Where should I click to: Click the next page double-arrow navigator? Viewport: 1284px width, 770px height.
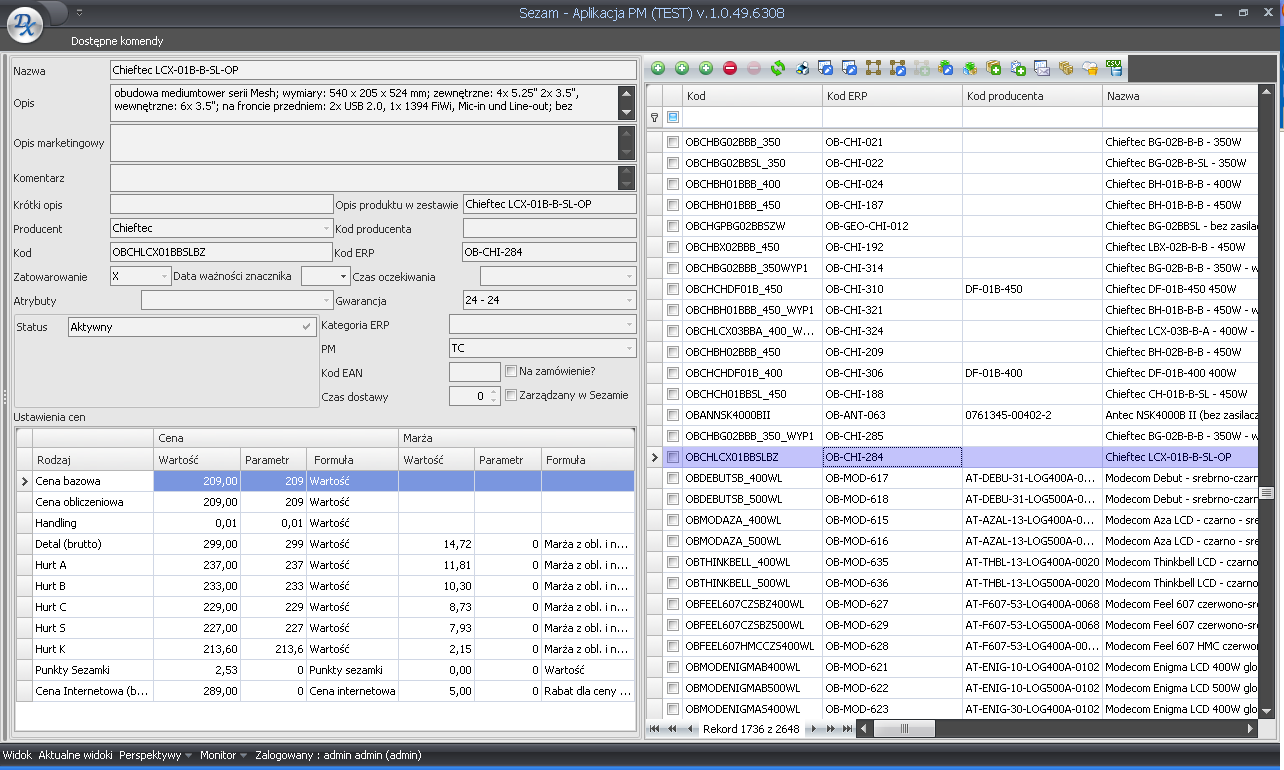[830, 729]
